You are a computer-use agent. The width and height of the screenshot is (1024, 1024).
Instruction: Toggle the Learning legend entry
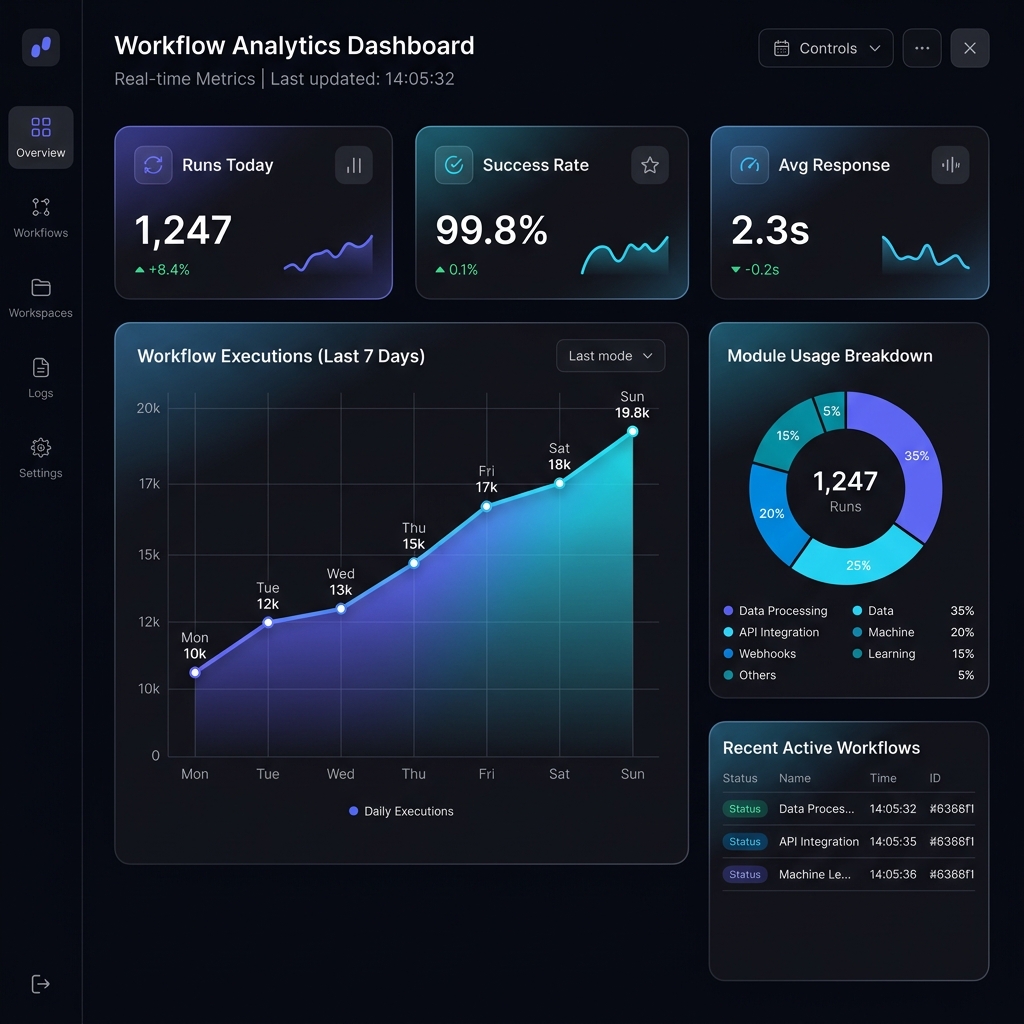[x=884, y=654]
